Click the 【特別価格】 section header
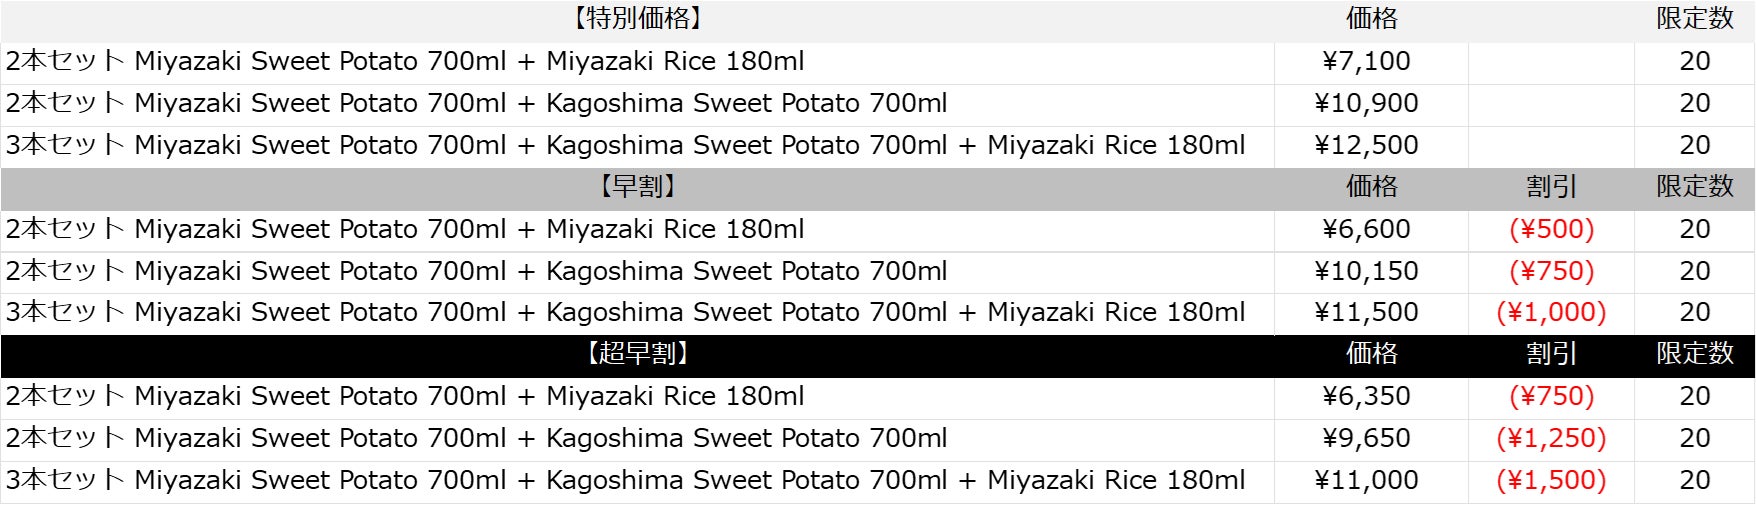The image size is (1756, 505). [637, 19]
